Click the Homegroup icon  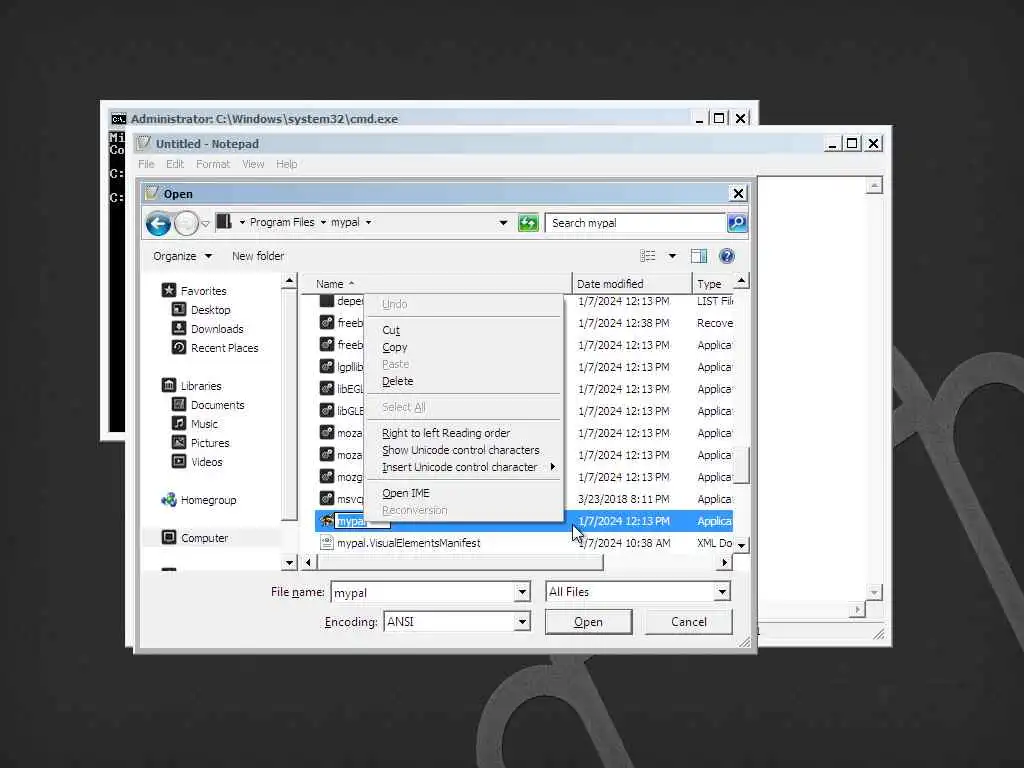[x=168, y=500]
